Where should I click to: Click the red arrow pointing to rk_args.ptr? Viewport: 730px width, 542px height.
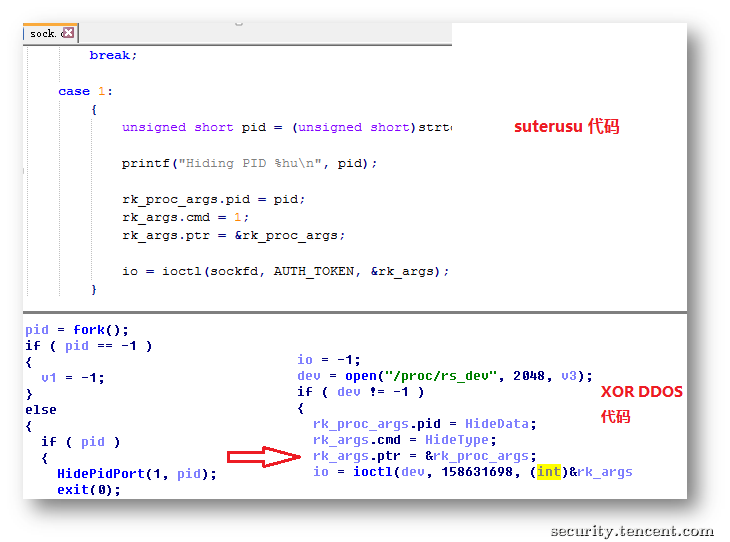[x=264, y=457]
